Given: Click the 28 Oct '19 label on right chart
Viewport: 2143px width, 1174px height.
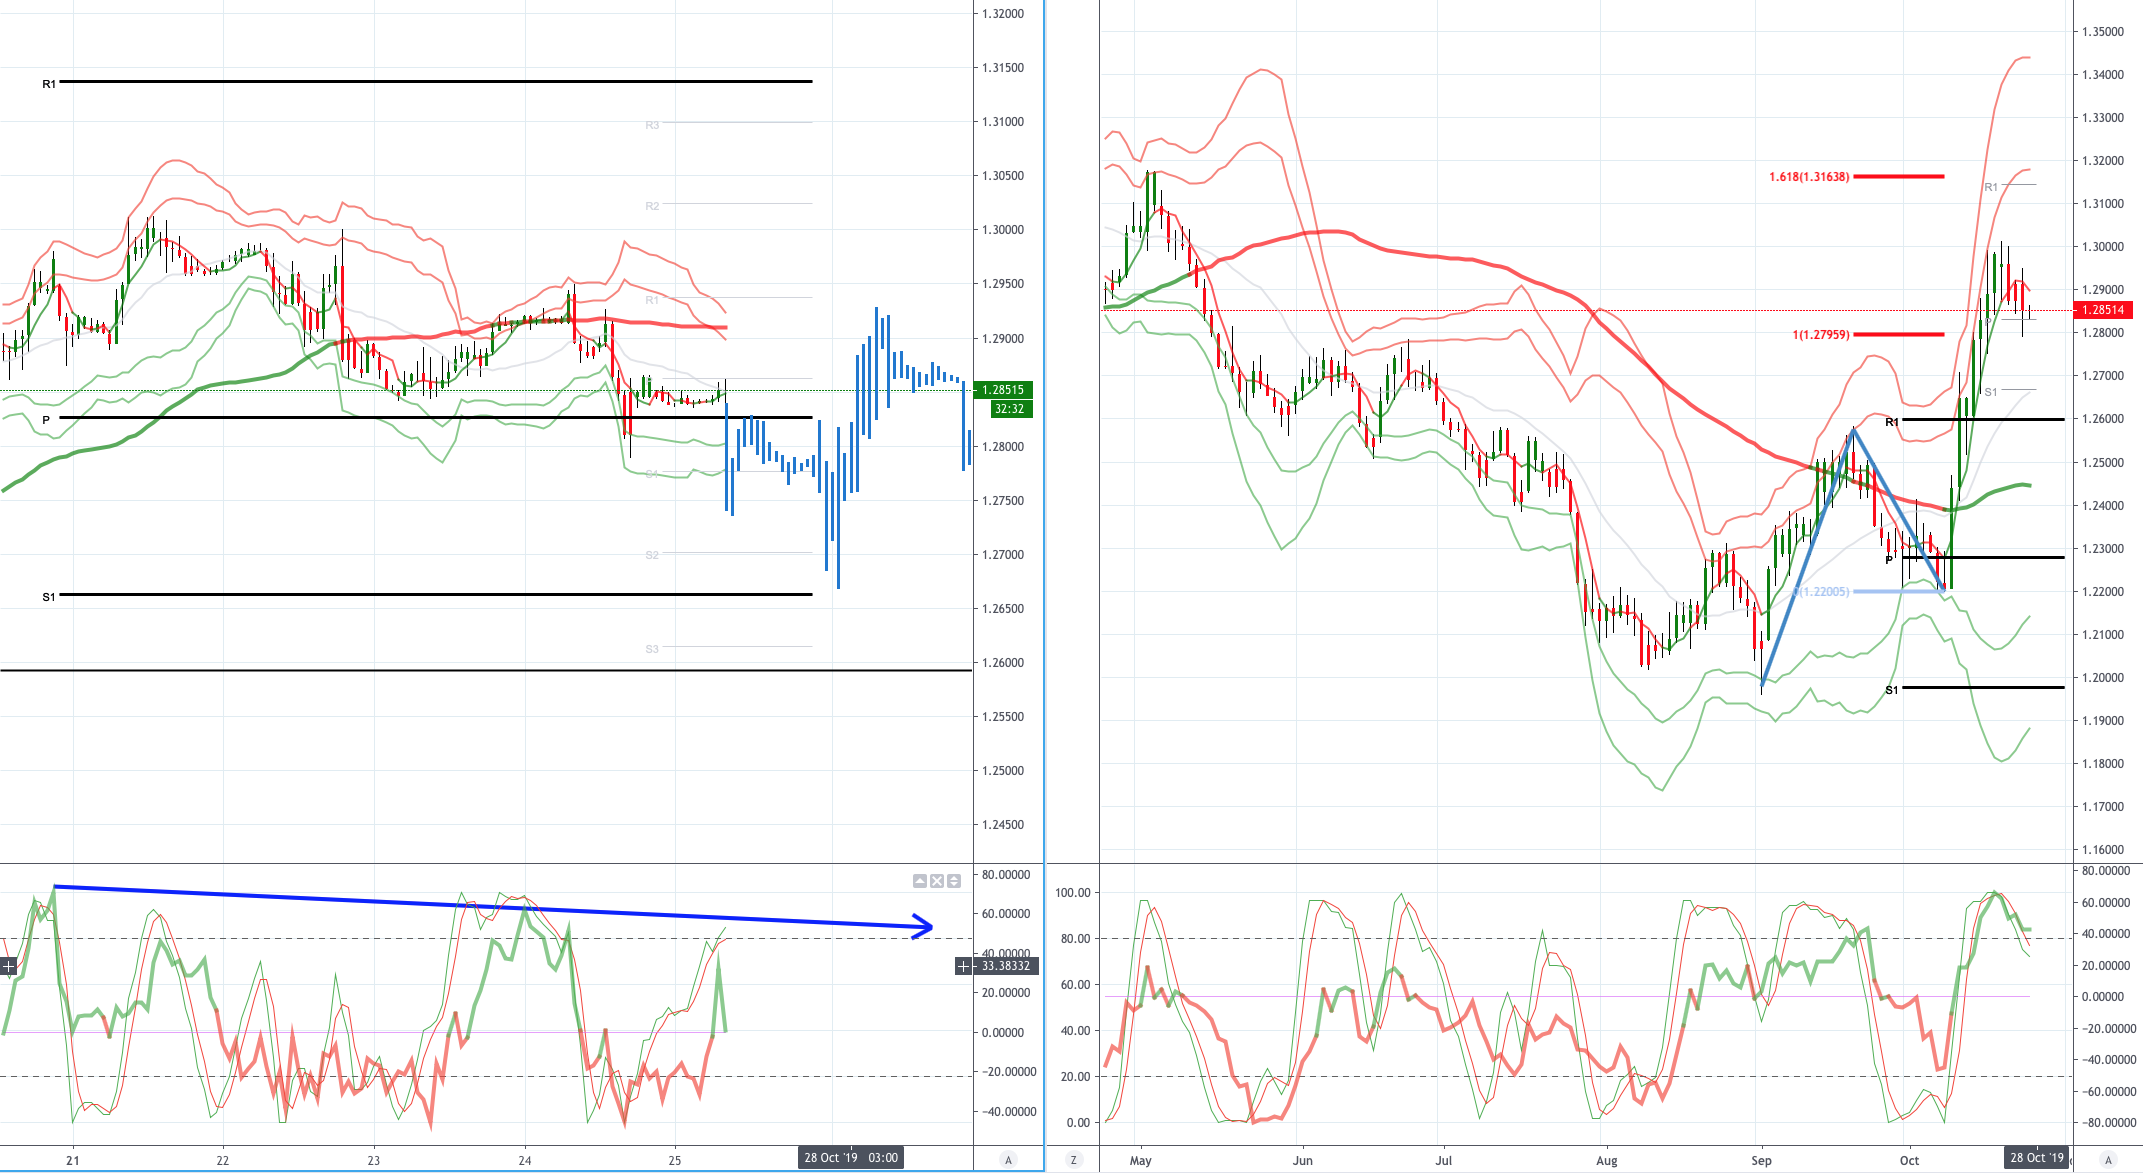Looking at the screenshot, I should click(x=2038, y=1158).
